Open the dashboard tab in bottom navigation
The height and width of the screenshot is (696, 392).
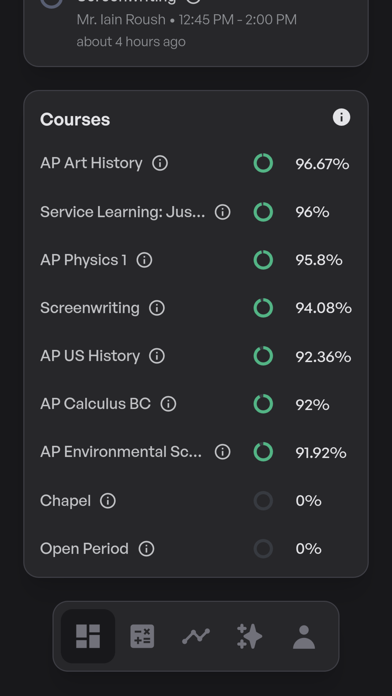pyautogui.click(x=88, y=636)
